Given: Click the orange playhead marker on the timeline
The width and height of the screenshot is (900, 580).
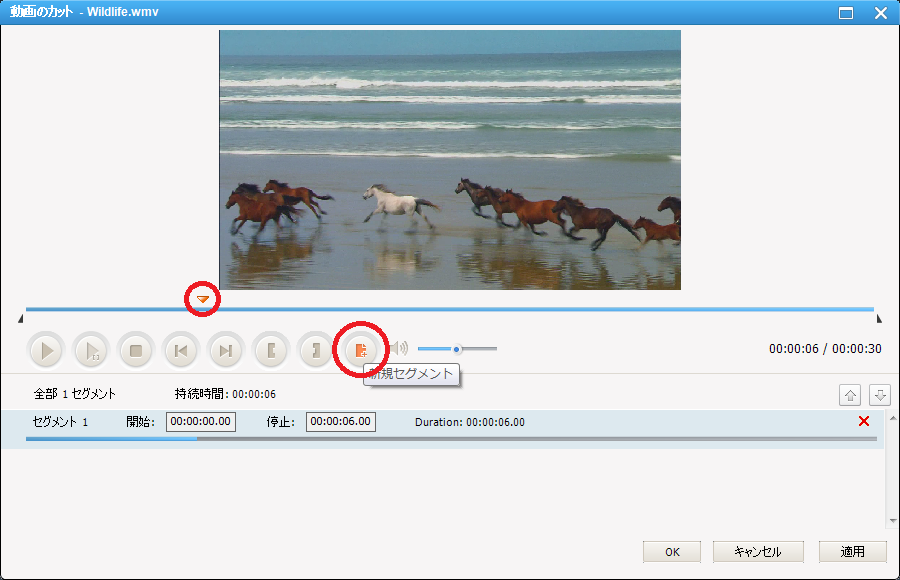Looking at the screenshot, I should pos(203,299).
